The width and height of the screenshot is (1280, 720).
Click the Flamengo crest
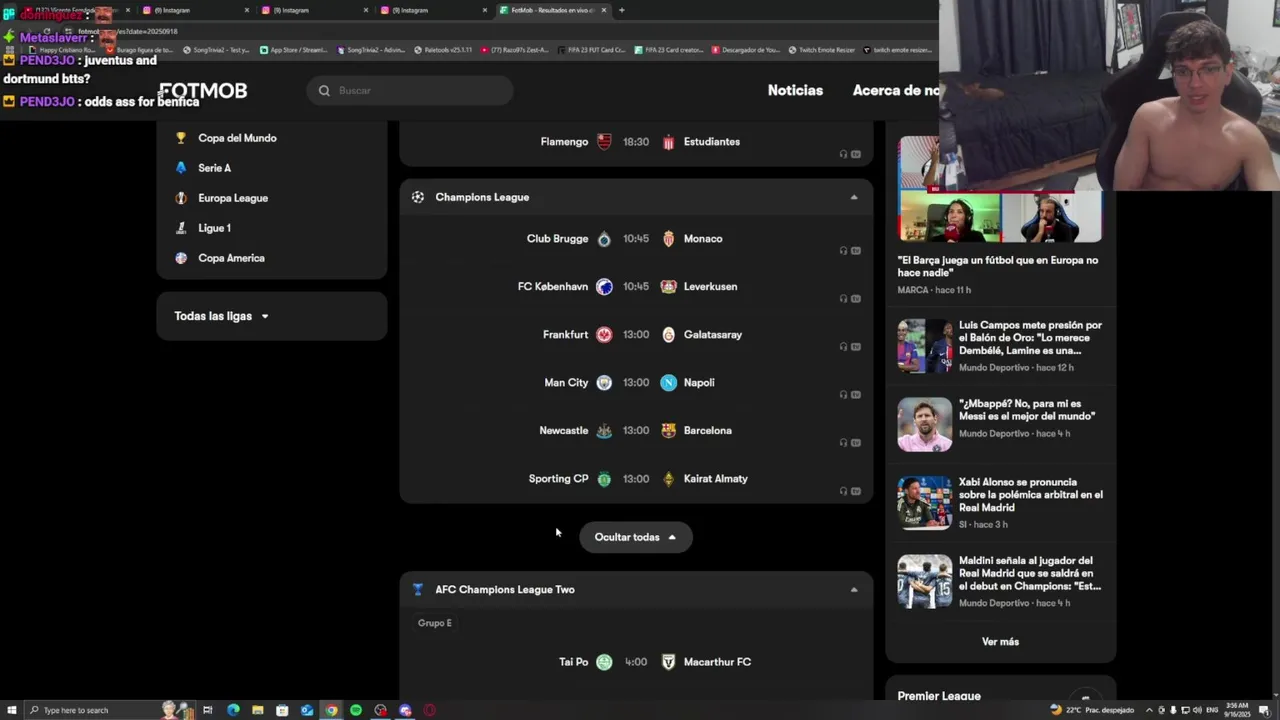tap(604, 142)
